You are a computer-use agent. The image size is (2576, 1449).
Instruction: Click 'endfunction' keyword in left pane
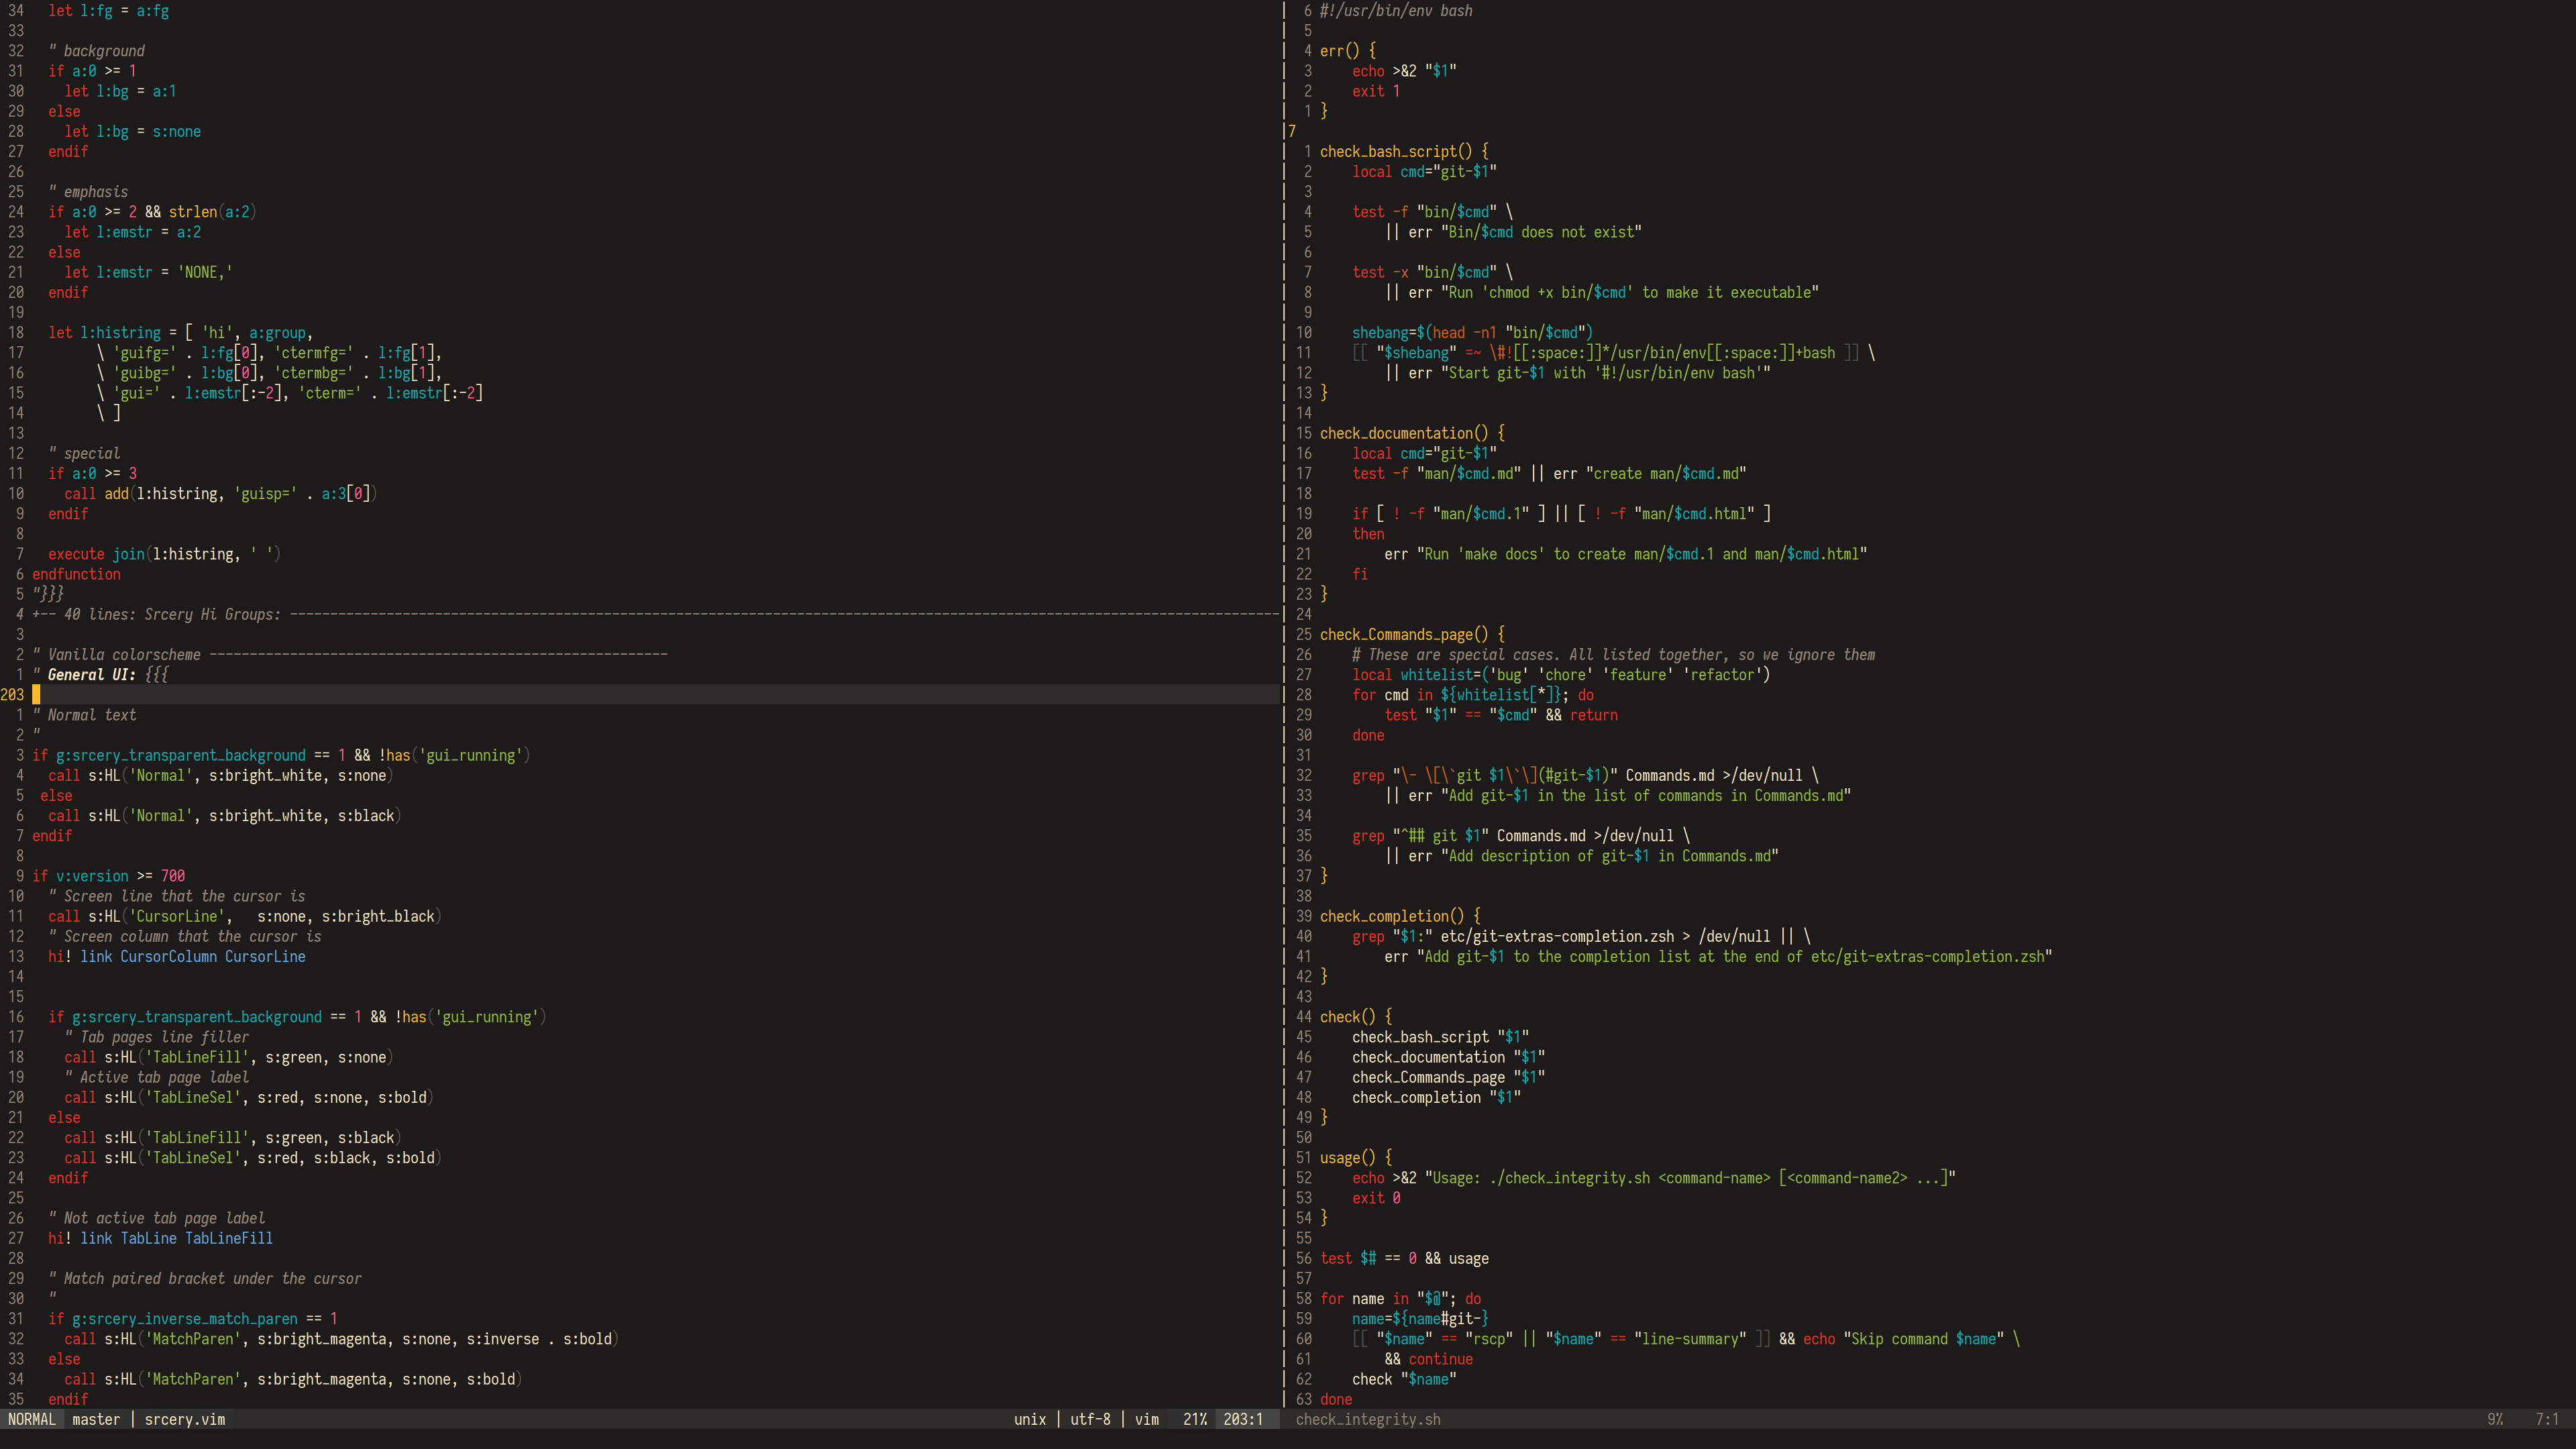point(76,574)
